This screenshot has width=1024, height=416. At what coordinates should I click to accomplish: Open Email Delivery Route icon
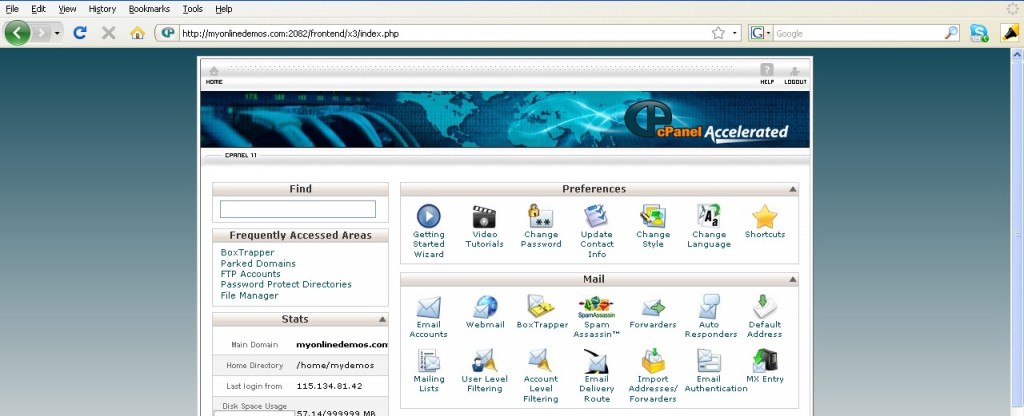pyautogui.click(x=596, y=361)
